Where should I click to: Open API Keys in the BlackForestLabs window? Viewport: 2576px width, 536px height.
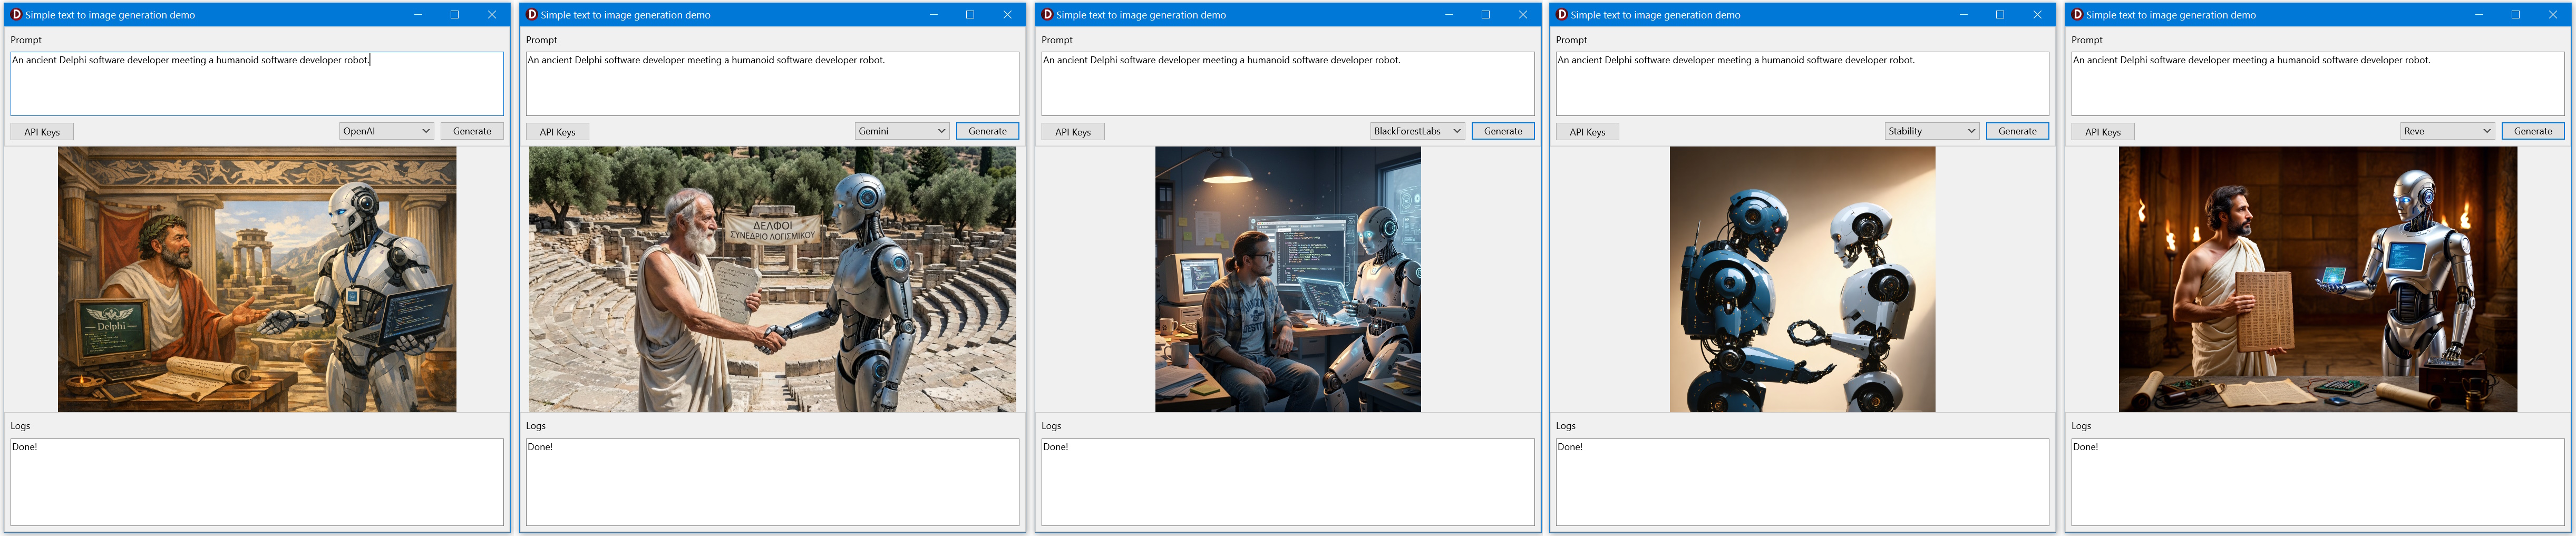tap(1073, 132)
